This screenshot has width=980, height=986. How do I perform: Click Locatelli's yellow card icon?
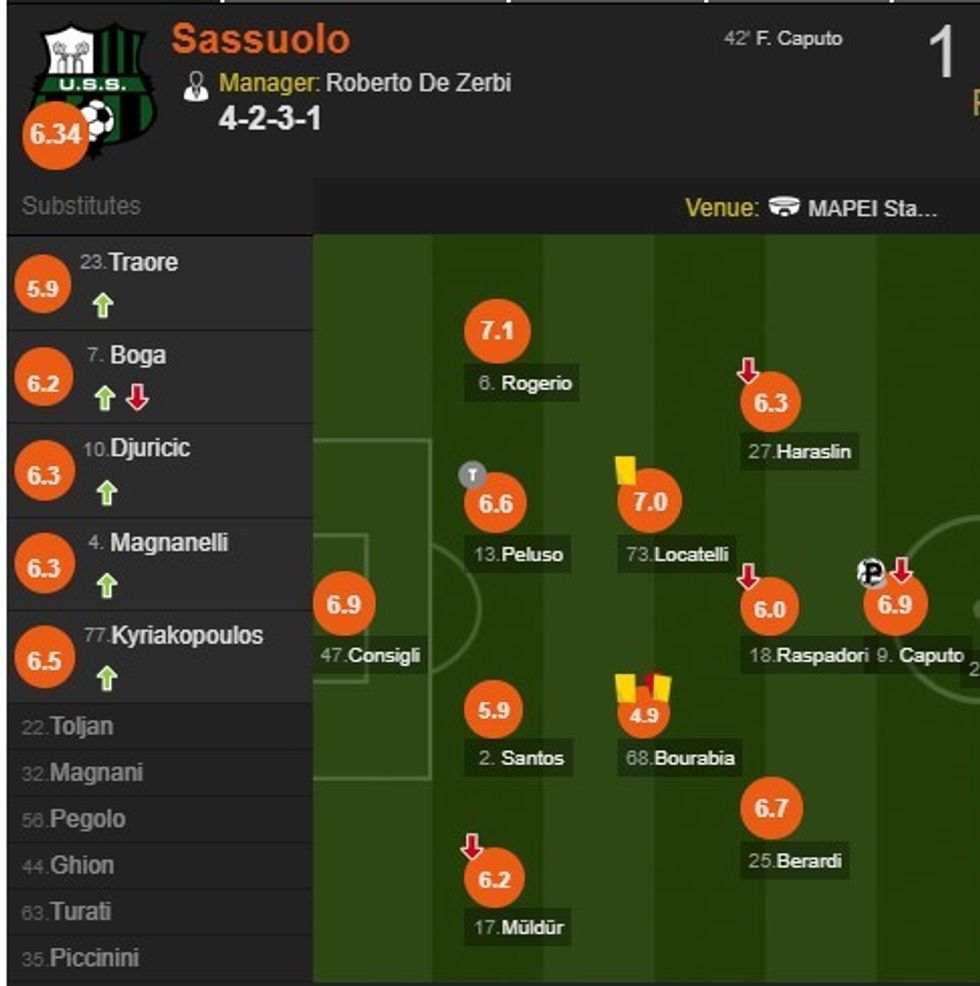(x=626, y=470)
